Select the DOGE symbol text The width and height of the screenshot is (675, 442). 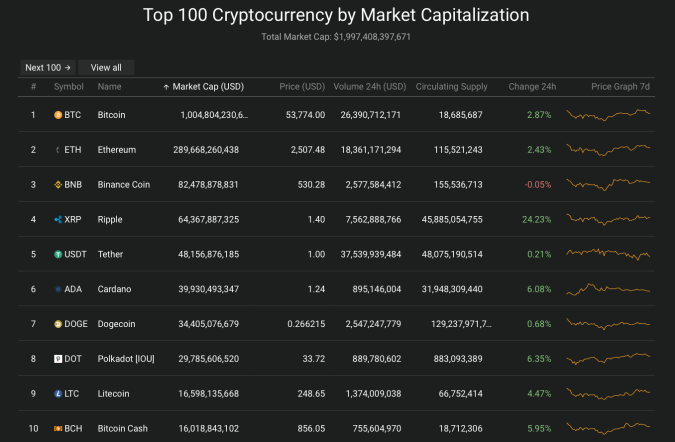(76, 324)
